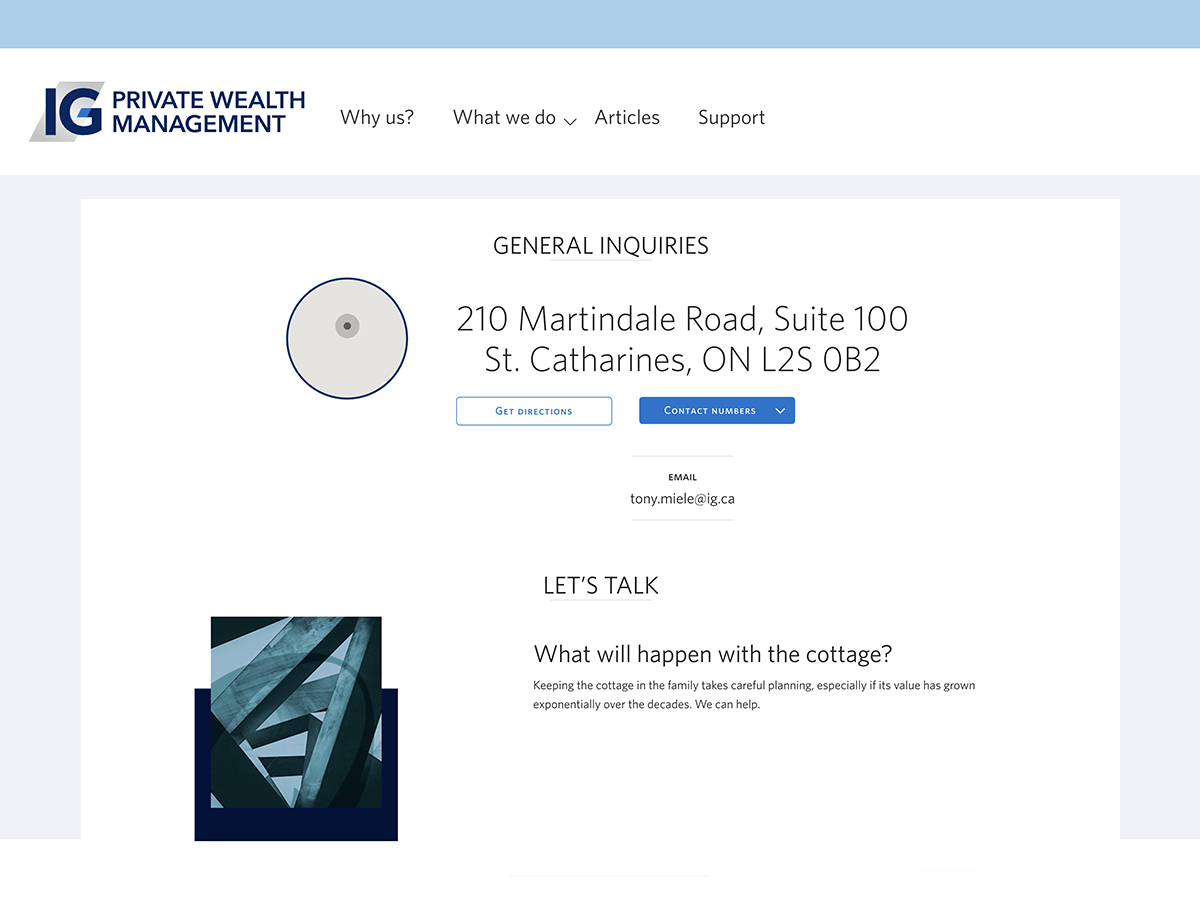Click the IG logo icon

pyautogui.click(x=66, y=113)
